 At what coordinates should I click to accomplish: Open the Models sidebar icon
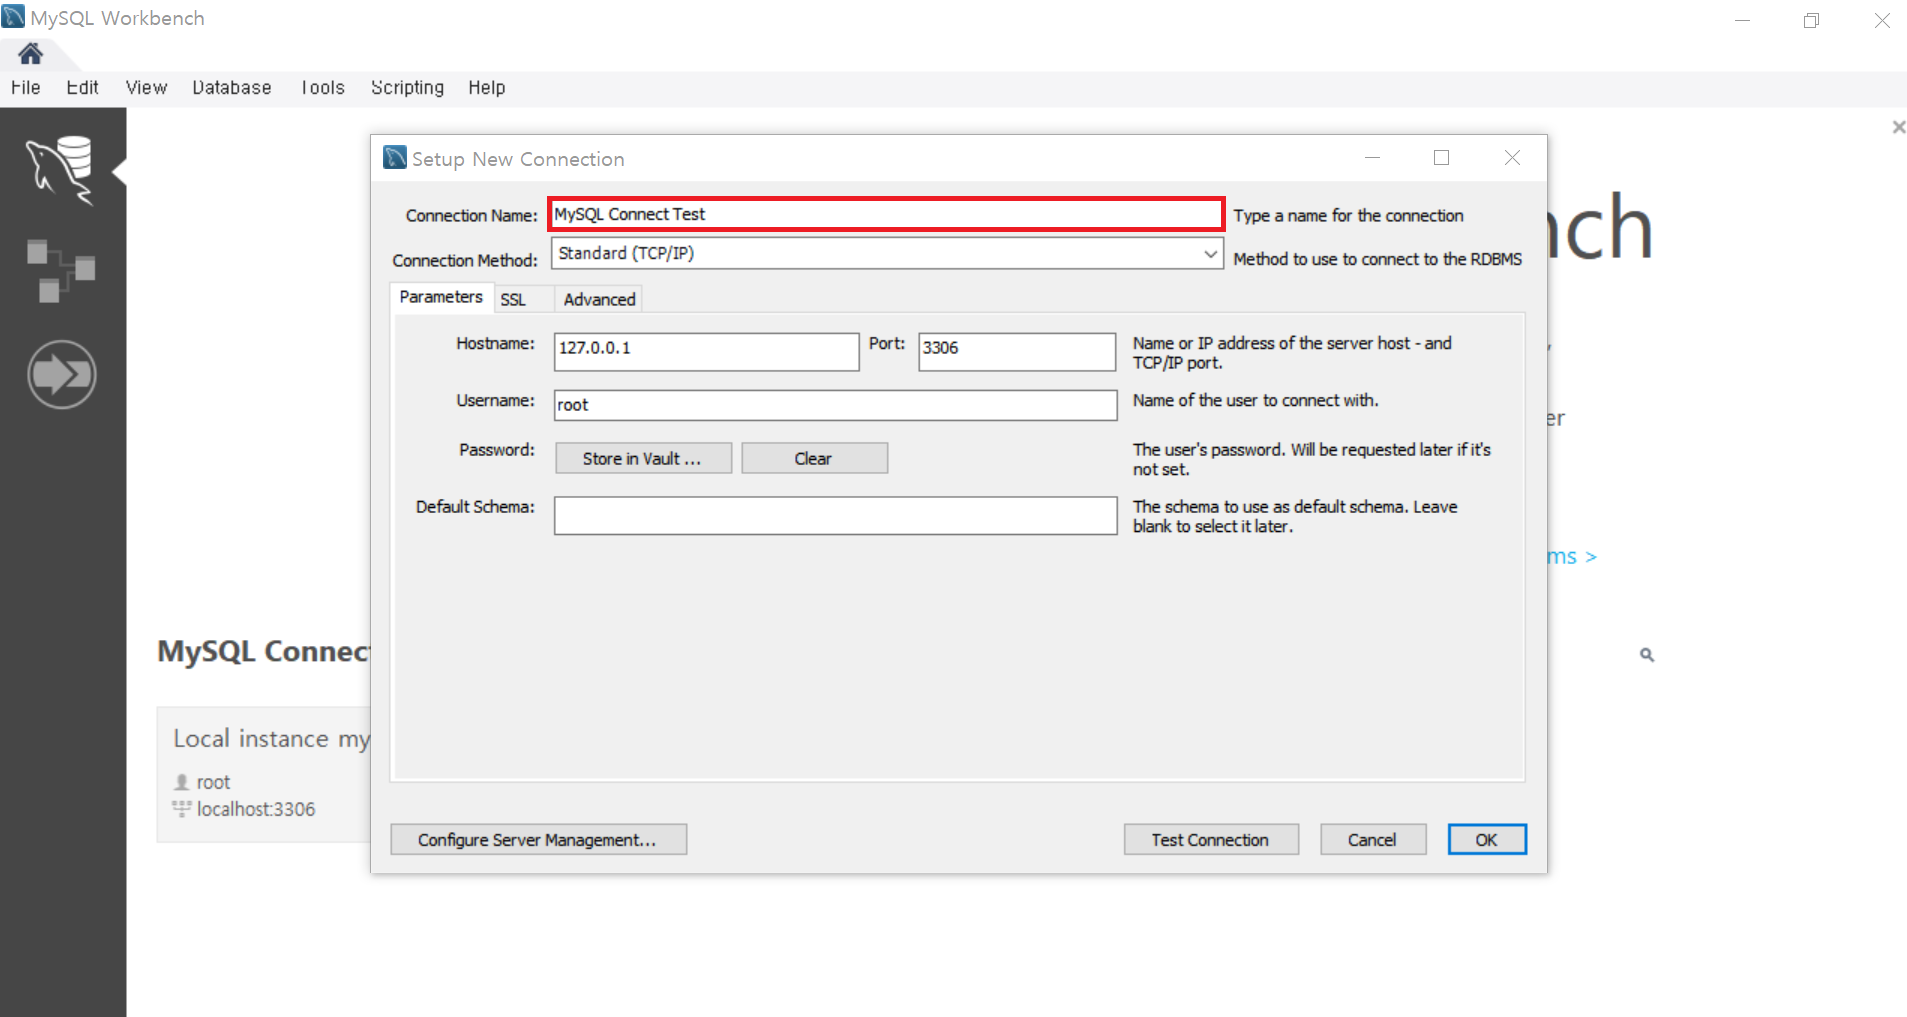point(61,270)
